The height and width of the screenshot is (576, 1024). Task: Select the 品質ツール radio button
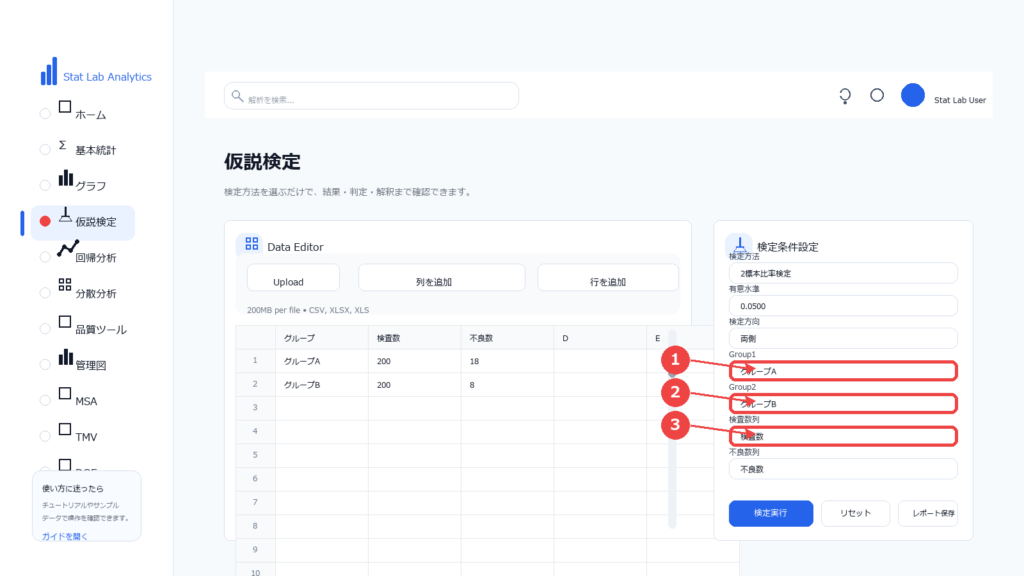(45, 329)
